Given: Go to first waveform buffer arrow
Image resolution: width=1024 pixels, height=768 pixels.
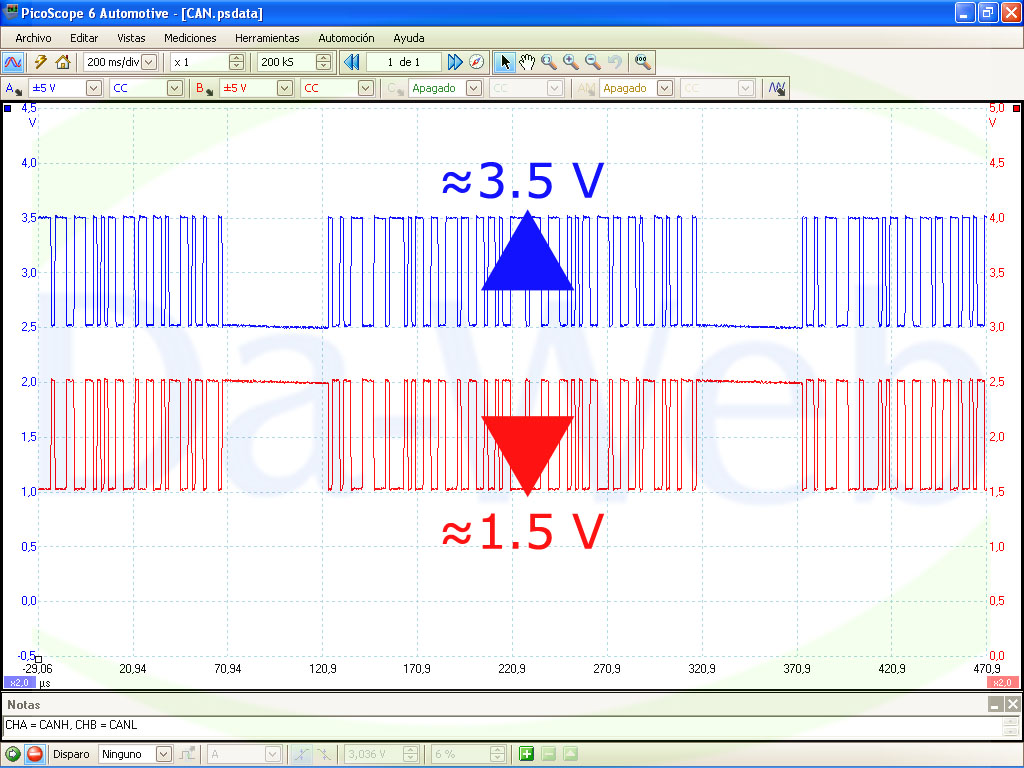Looking at the screenshot, I should pyautogui.click(x=351, y=62).
